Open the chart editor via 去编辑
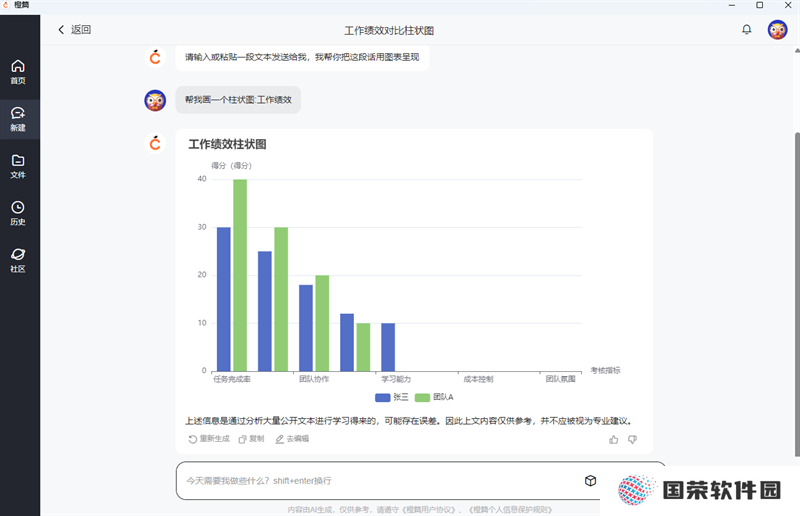The width and height of the screenshot is (800, 516). (x=292, y=439)
